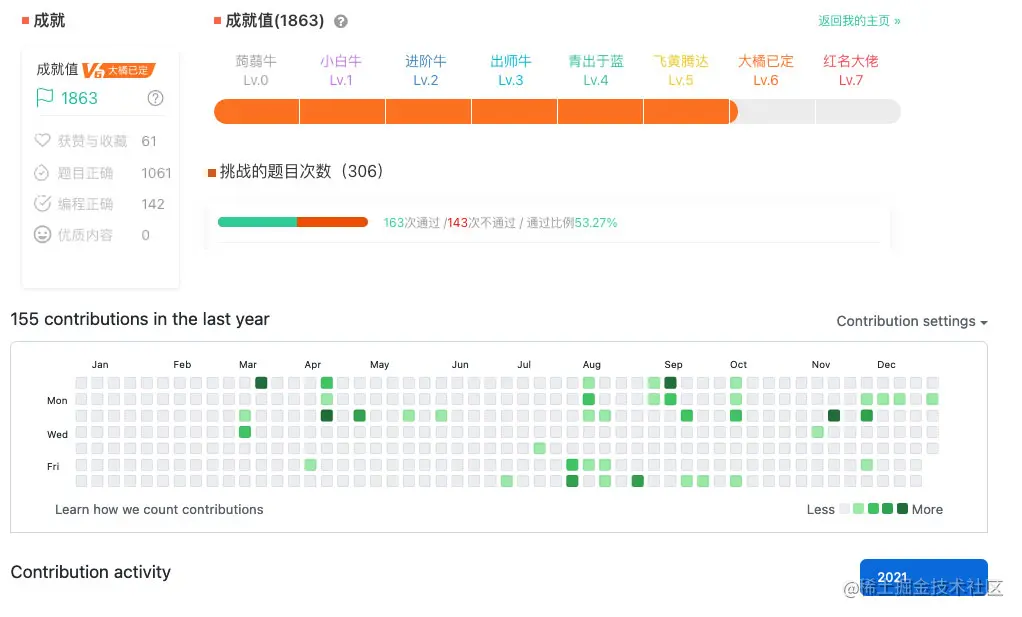Click the check icon beside 题目正确
This screenshot has width=1022, height=617.
point(41,173)
